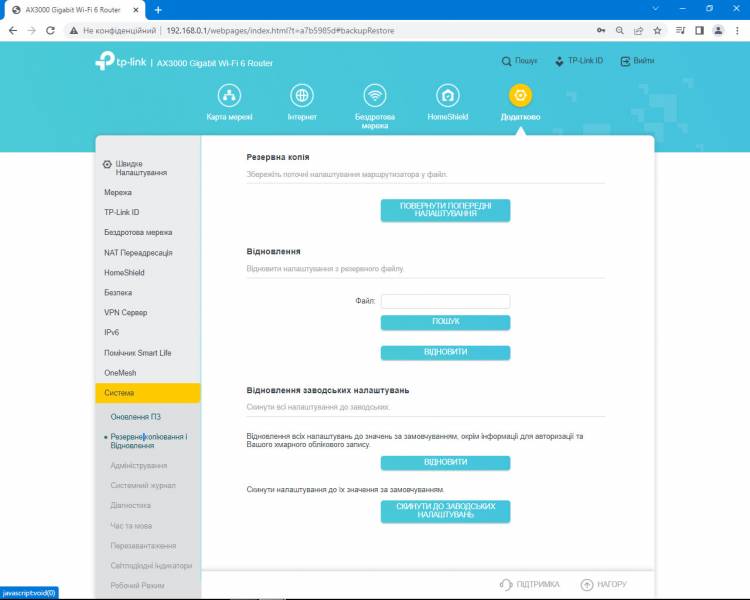Click ПОВЕРНУТИ ПОПЕРЕДНІ НАЛАШТУВАННЯ button
Viewport: 750px width, 600px height.
click(445, 210)
